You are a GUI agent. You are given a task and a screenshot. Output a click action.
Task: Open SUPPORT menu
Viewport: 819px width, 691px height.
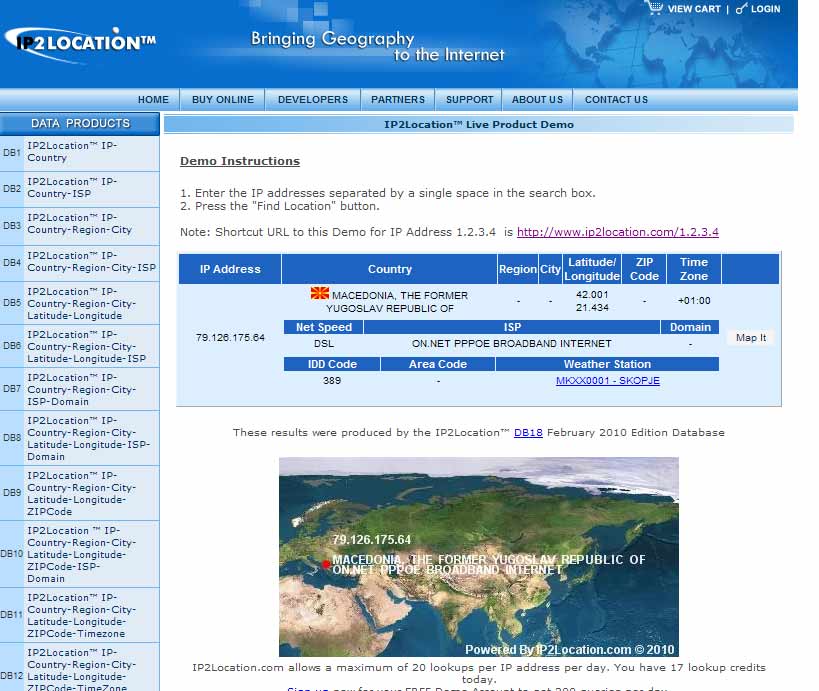point(469,100)
